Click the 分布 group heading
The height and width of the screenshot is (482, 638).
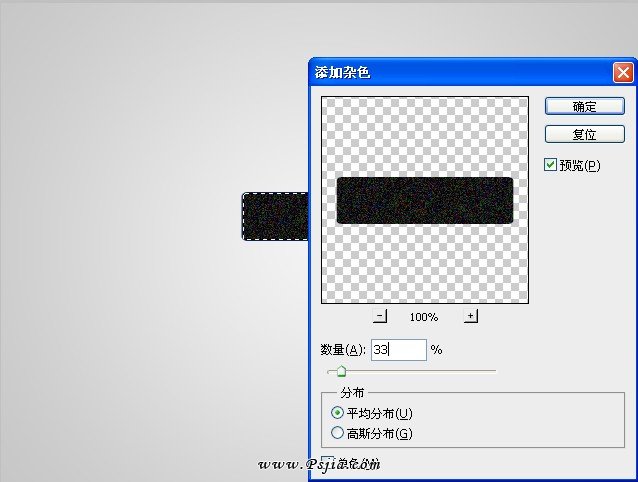click(x=352, y=393)
